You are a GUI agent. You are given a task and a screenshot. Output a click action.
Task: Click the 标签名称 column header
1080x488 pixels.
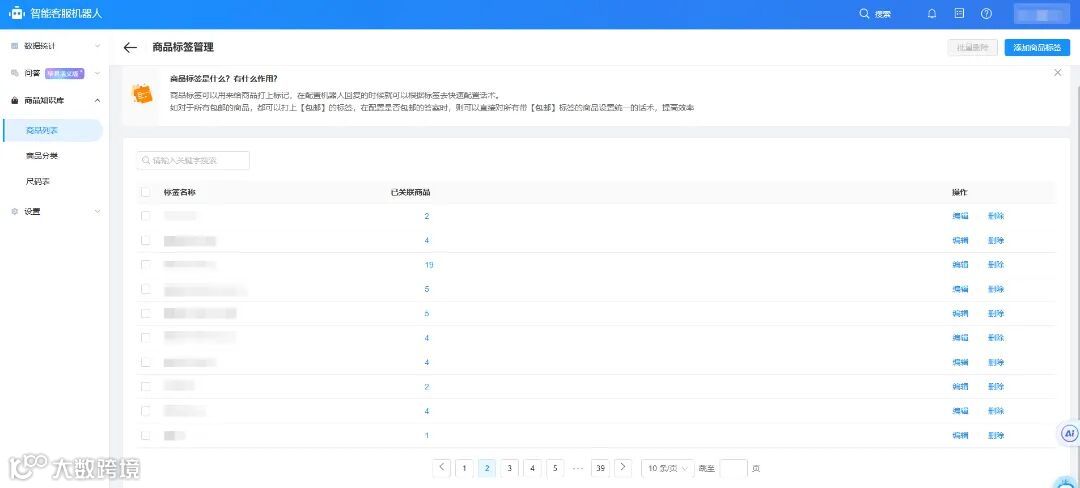[180, 192]
